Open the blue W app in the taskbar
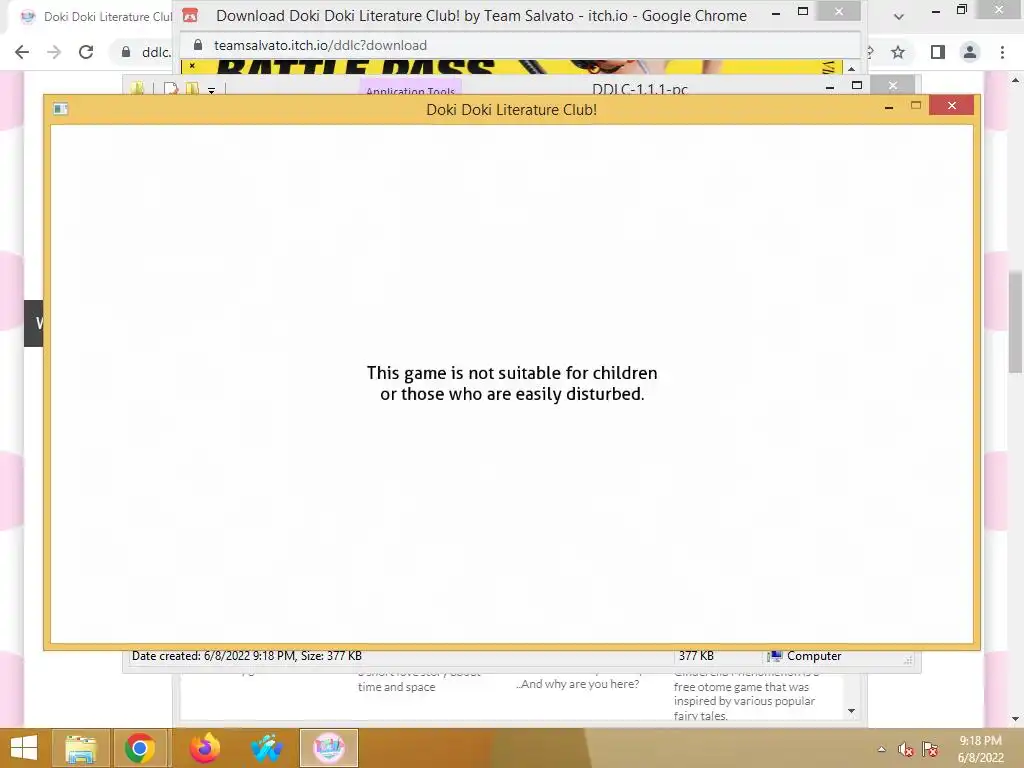The image size is (1024, 768). (266, 748)
